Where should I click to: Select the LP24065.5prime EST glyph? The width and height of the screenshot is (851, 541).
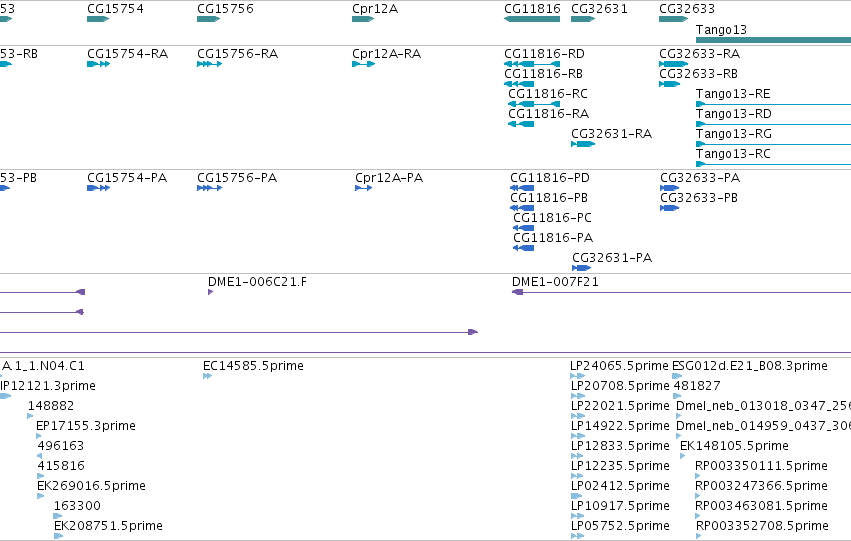click(x=577, y=376)
